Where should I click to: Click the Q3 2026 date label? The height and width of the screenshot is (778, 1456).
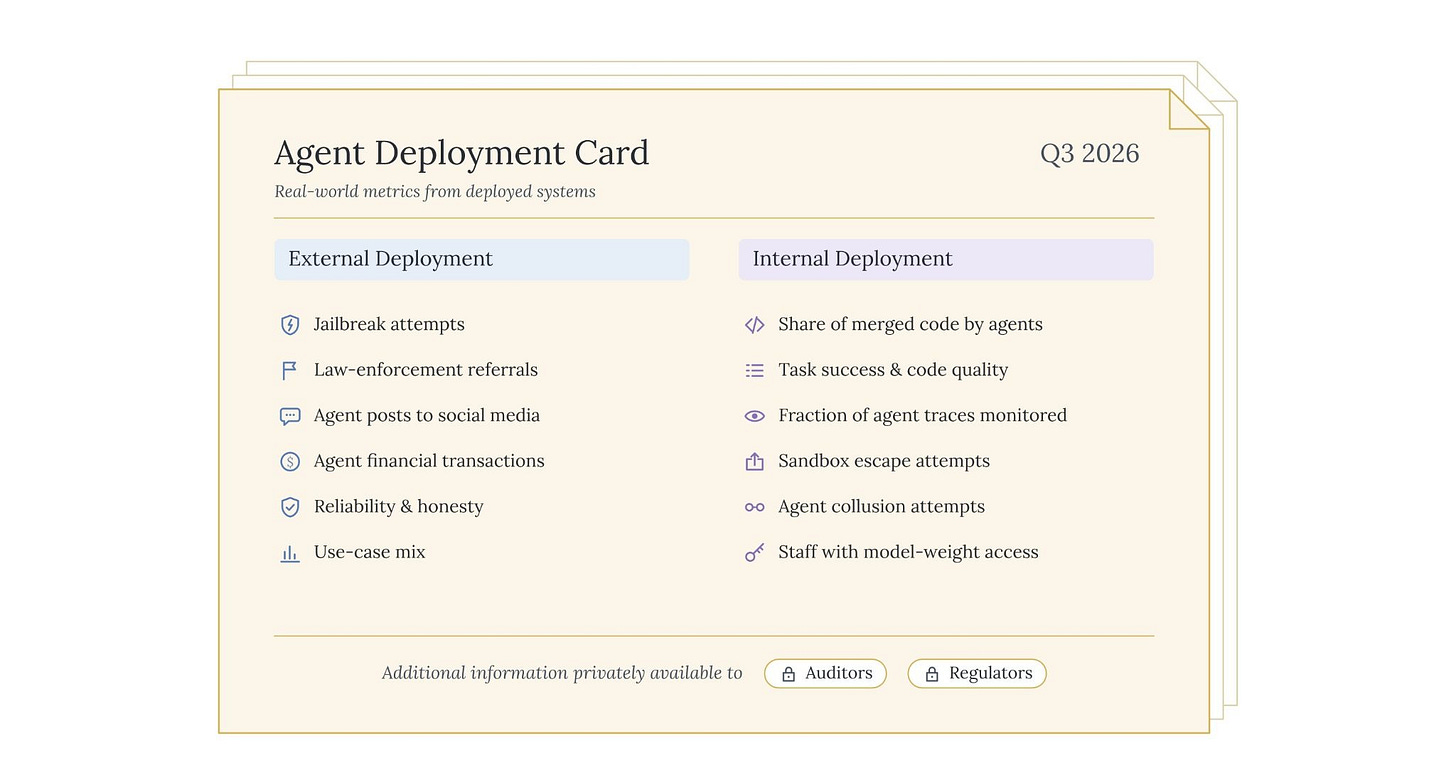(x=1090, y=153)
